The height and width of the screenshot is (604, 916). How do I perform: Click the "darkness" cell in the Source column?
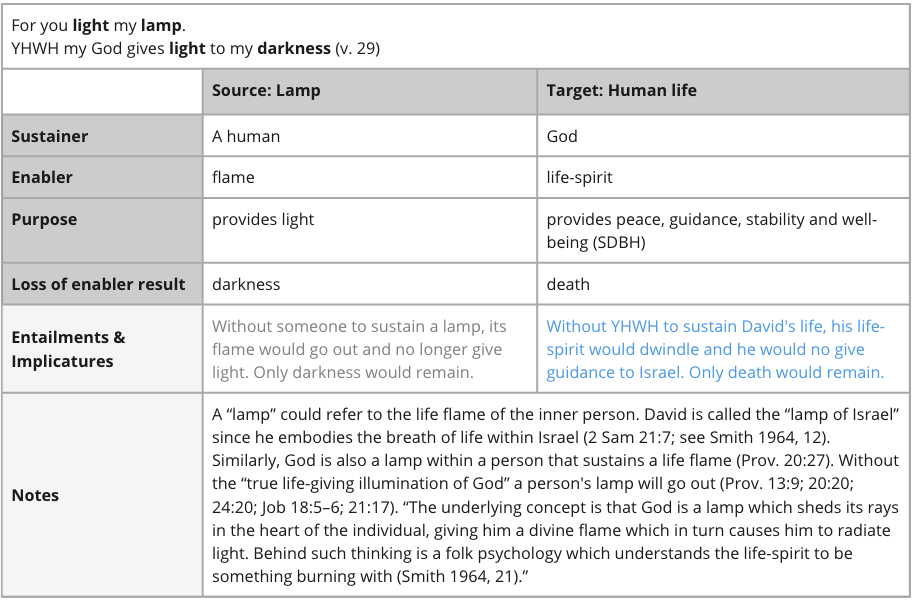coord(246,284)
